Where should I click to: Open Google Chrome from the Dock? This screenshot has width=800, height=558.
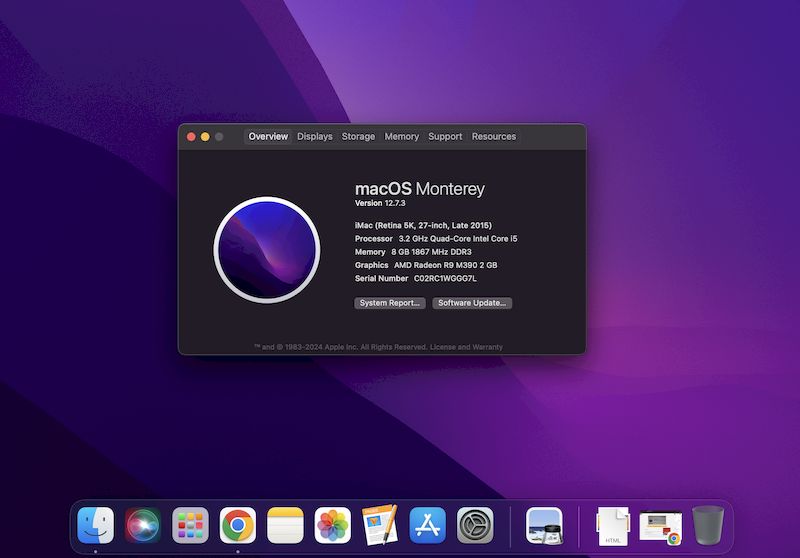[x=238, y=525]
